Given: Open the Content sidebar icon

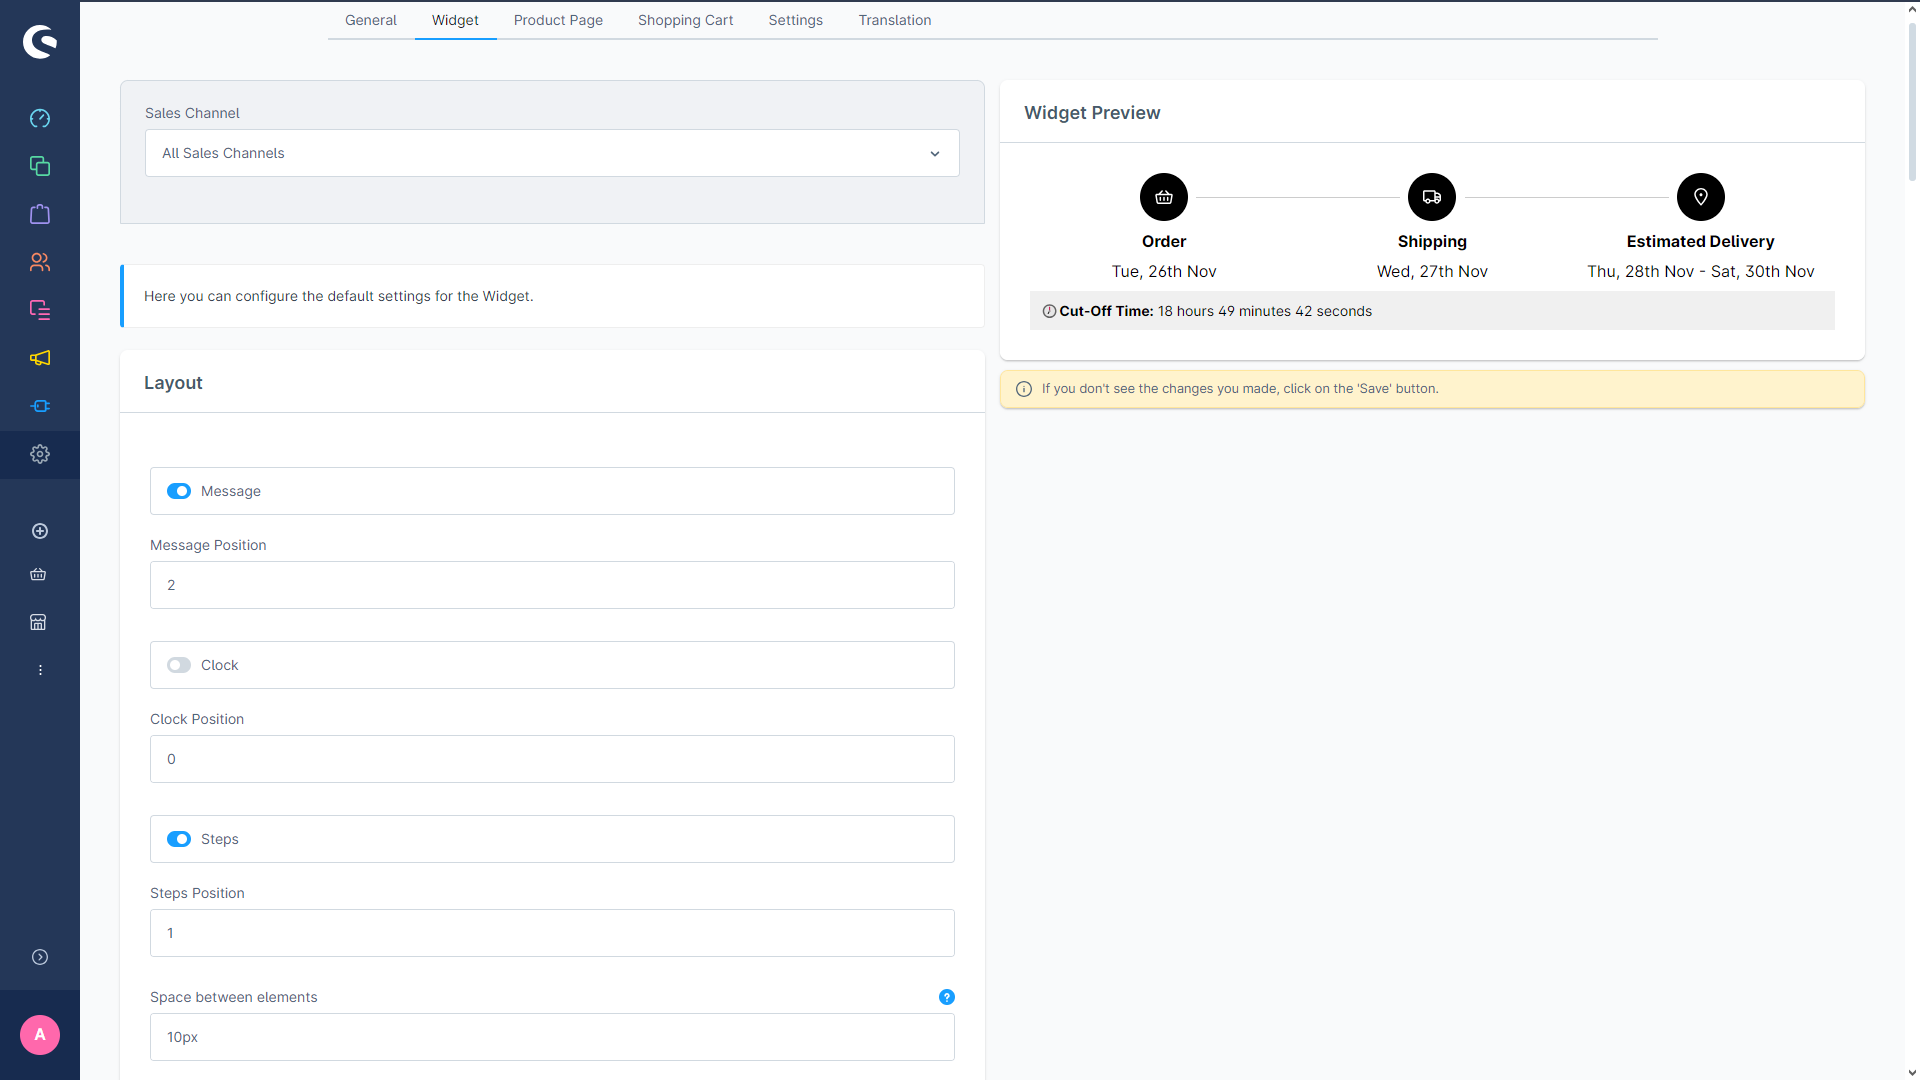Looking at the screenshot, I should pyautogui.click(x=40, y=310).
